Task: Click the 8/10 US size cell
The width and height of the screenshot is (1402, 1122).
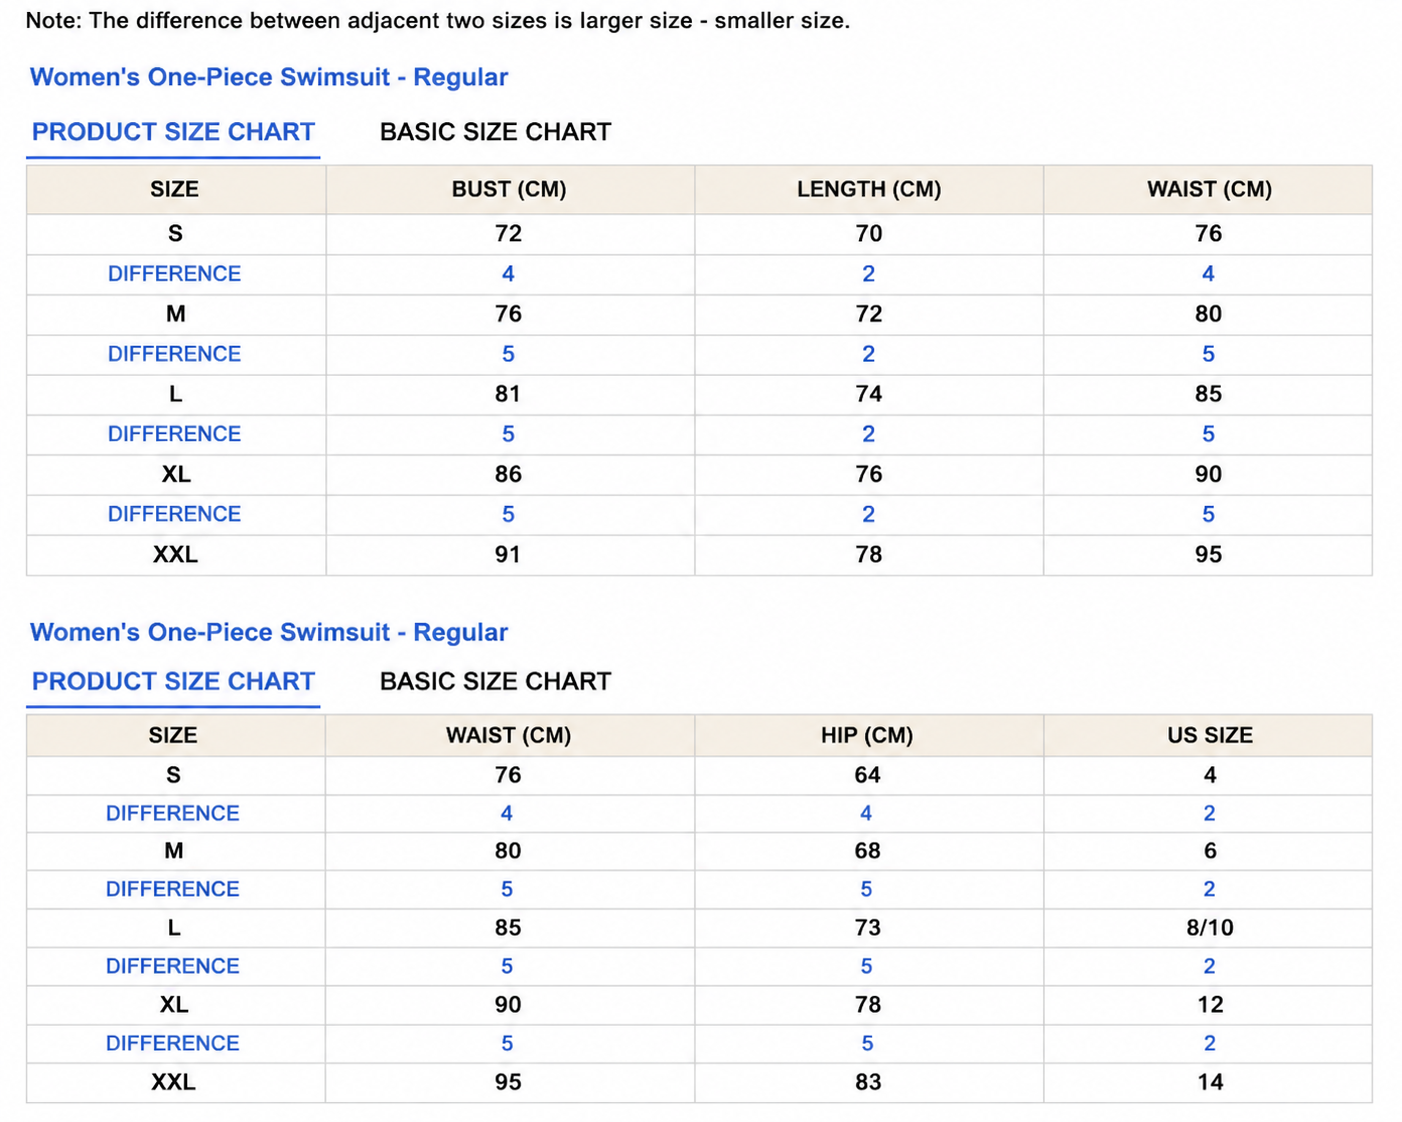Action: click(x=1210, y=928)
